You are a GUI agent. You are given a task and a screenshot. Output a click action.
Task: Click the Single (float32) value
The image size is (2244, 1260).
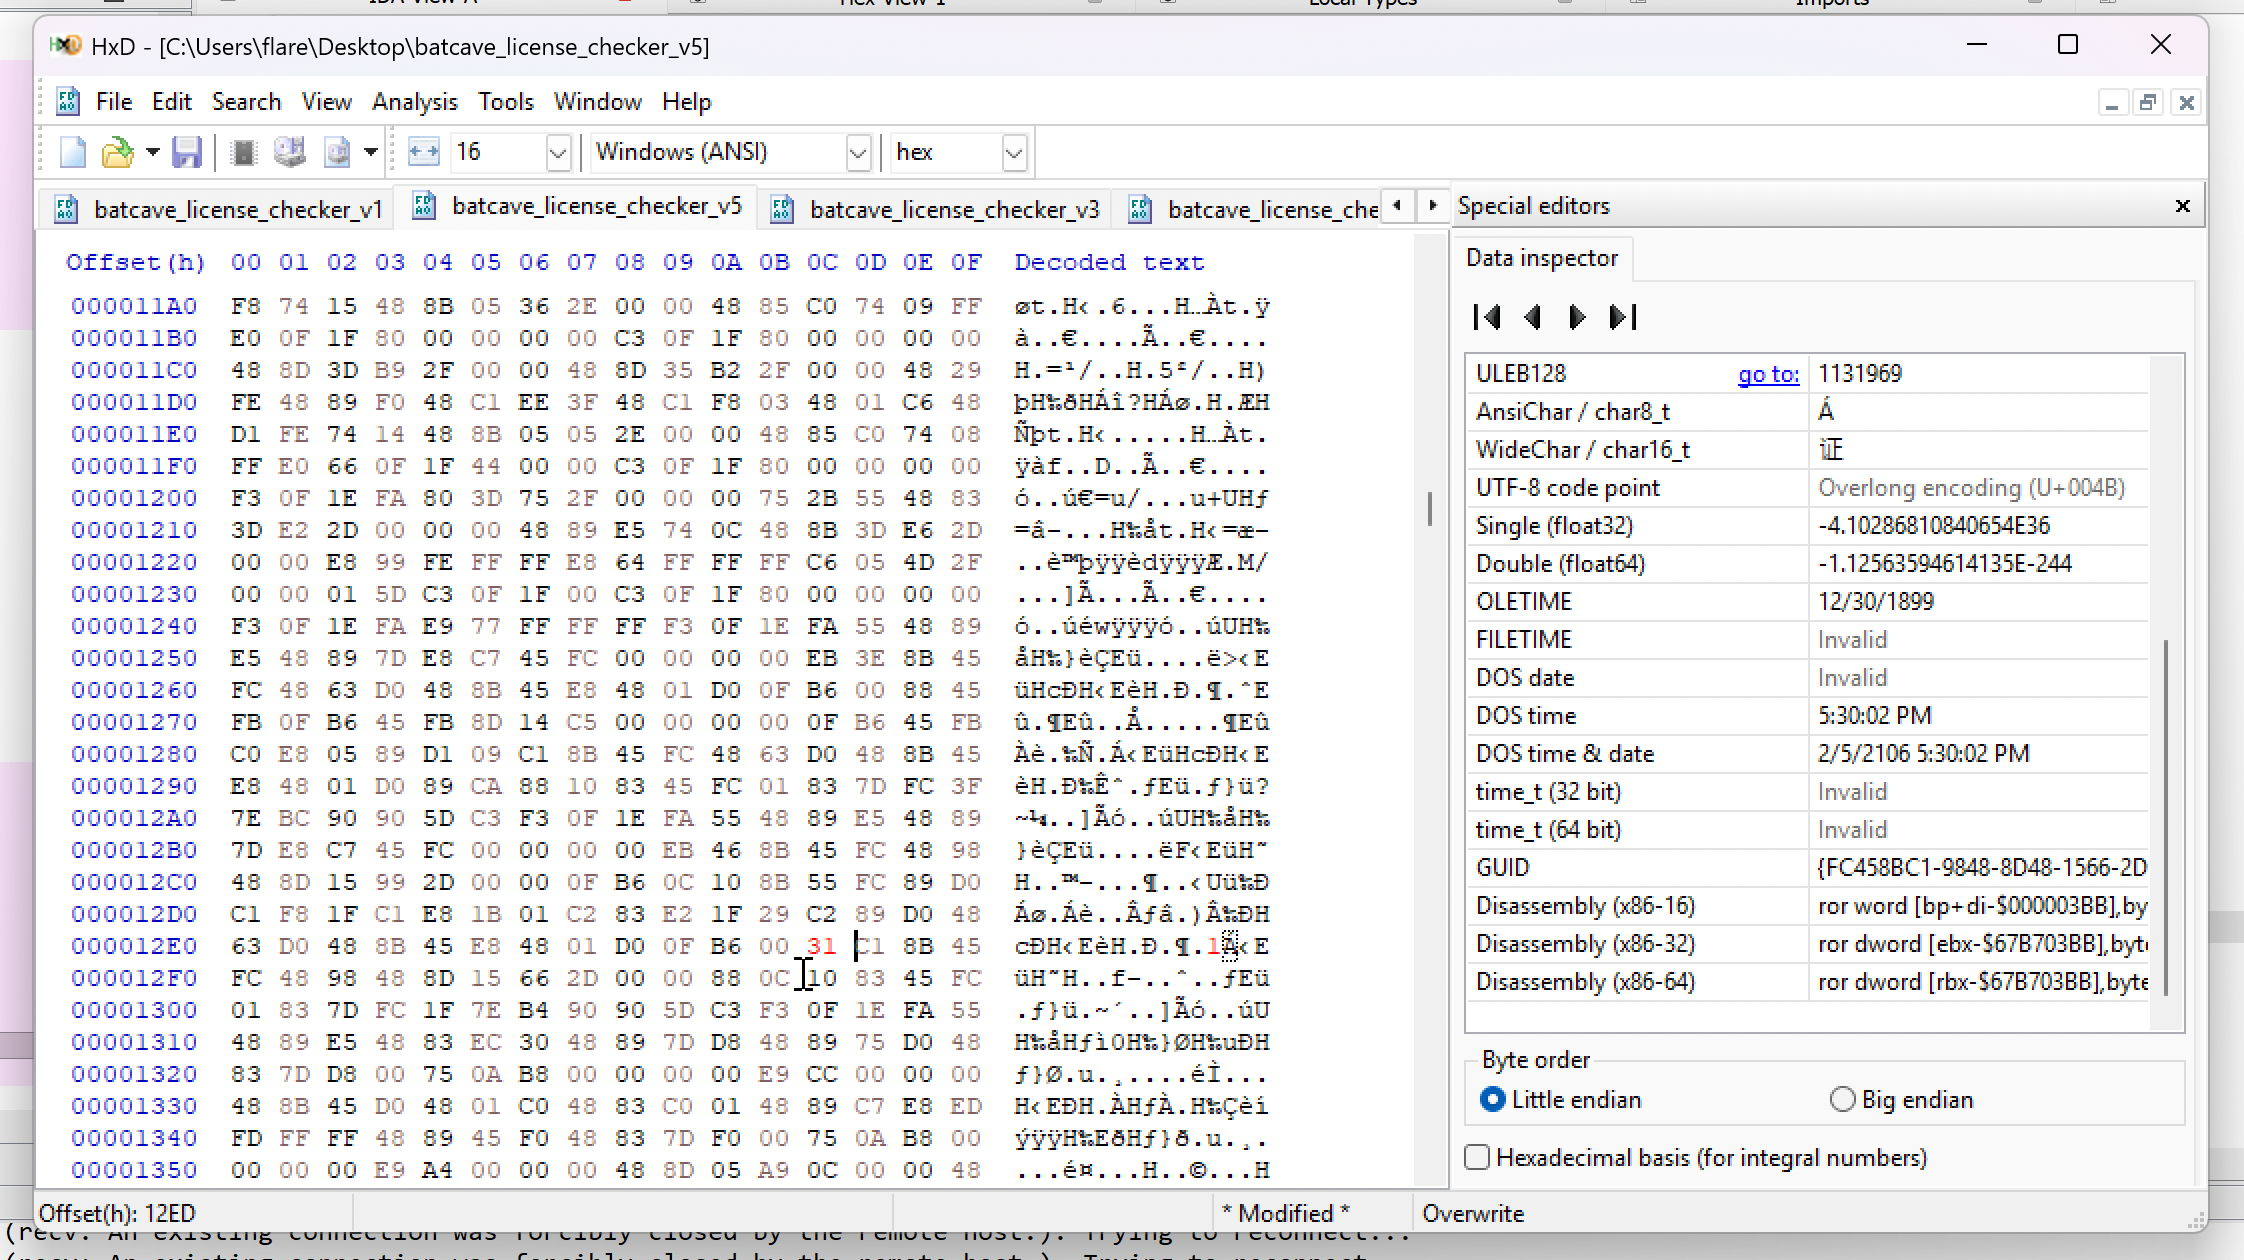[1980, 526]
